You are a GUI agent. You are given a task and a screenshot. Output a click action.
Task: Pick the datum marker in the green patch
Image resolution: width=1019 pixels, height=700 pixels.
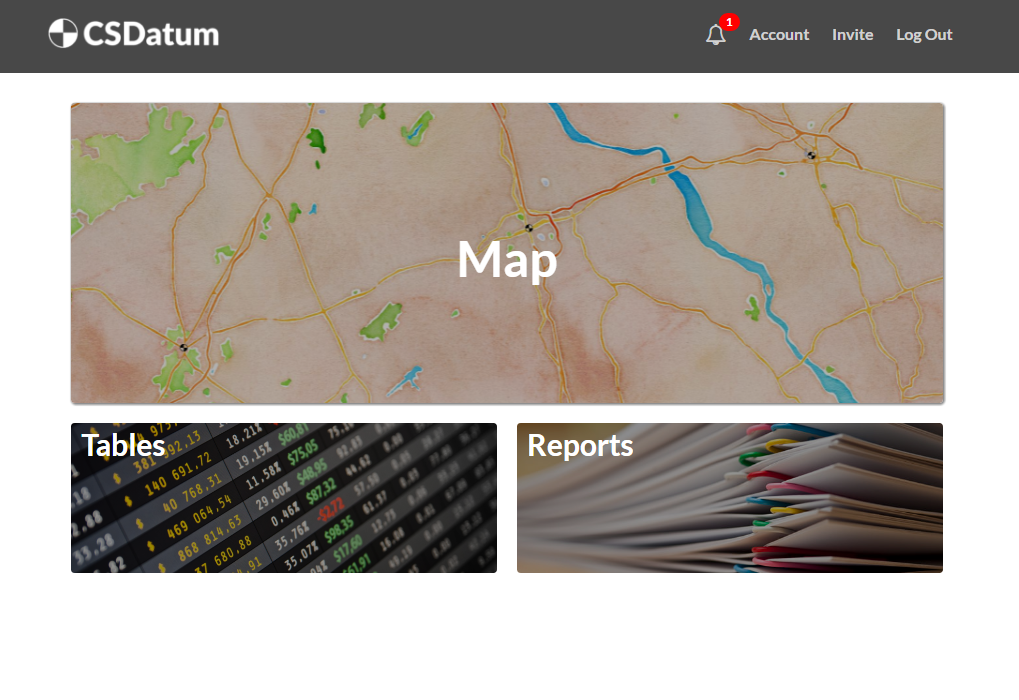click(183, 347)
